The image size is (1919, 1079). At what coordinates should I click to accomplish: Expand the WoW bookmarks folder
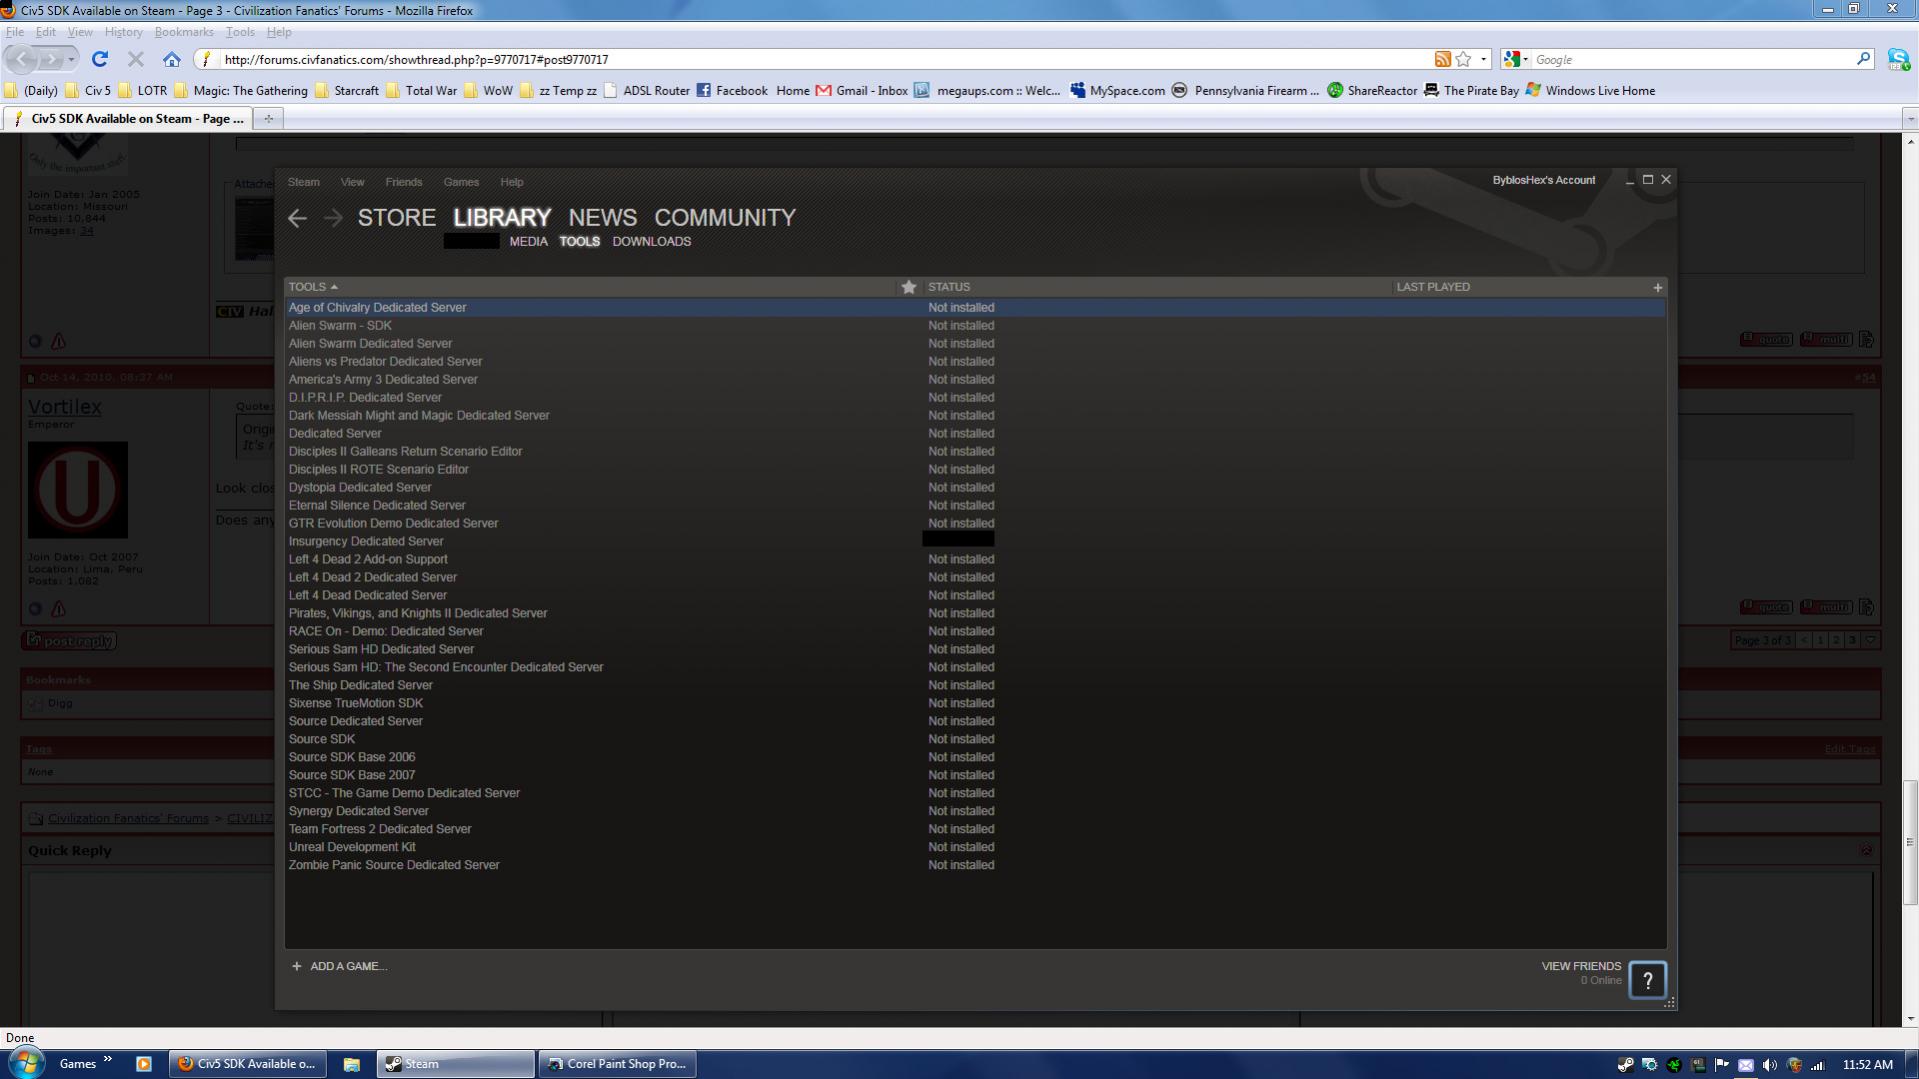pos(488,90)
